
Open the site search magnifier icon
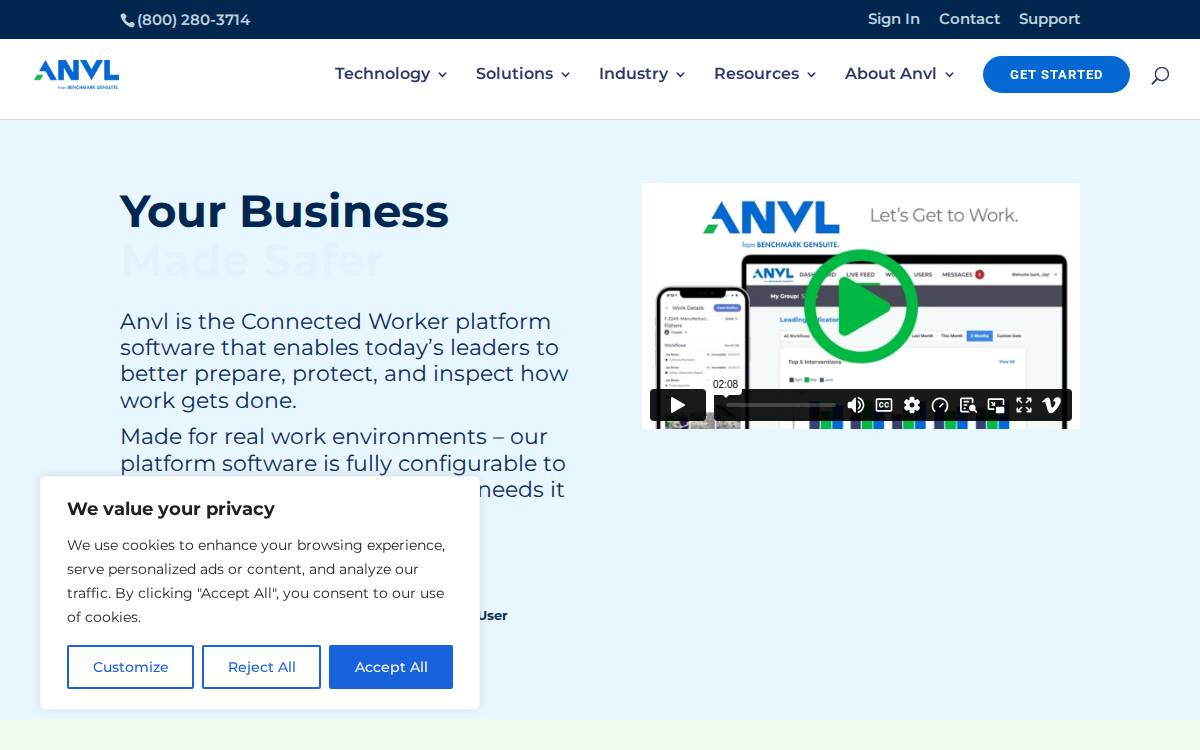click(x=1160, y=75)
